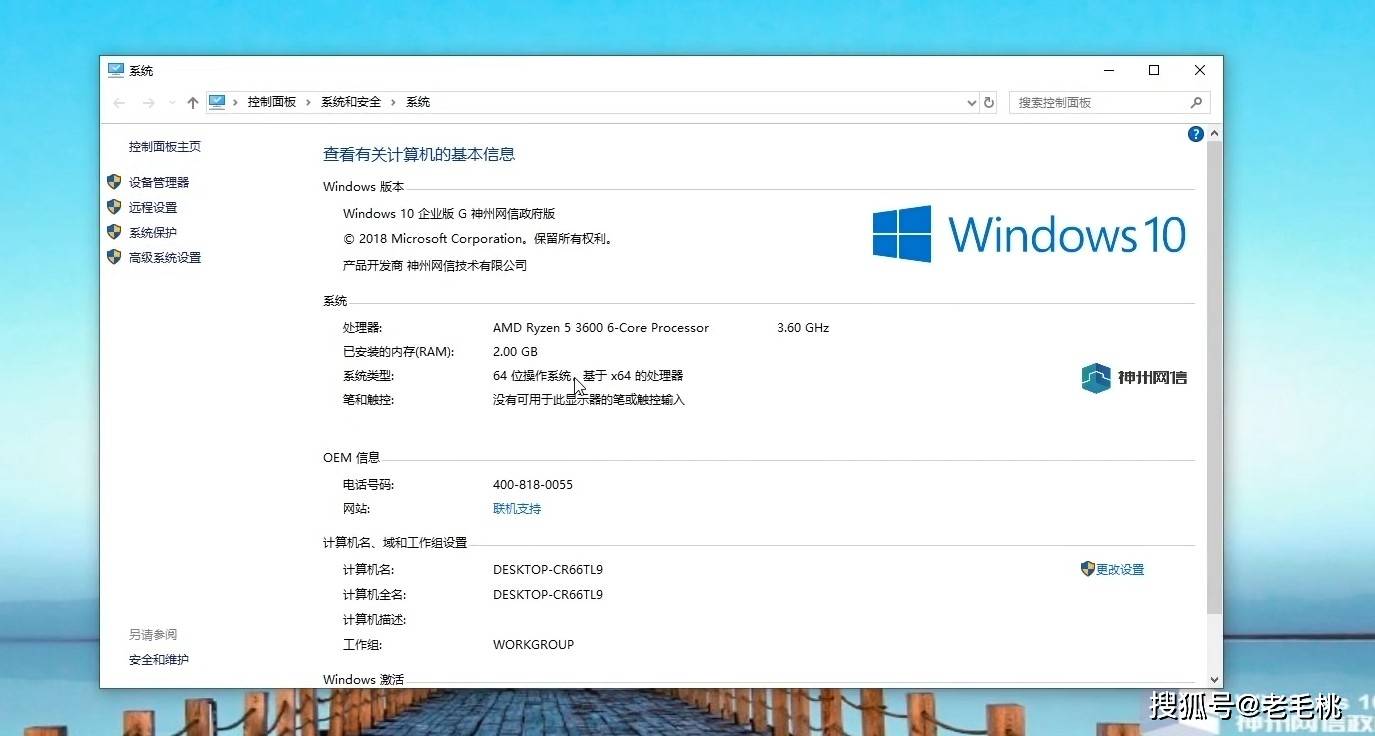
Task: Go back with the left arrow button
Action: (119, 102)
